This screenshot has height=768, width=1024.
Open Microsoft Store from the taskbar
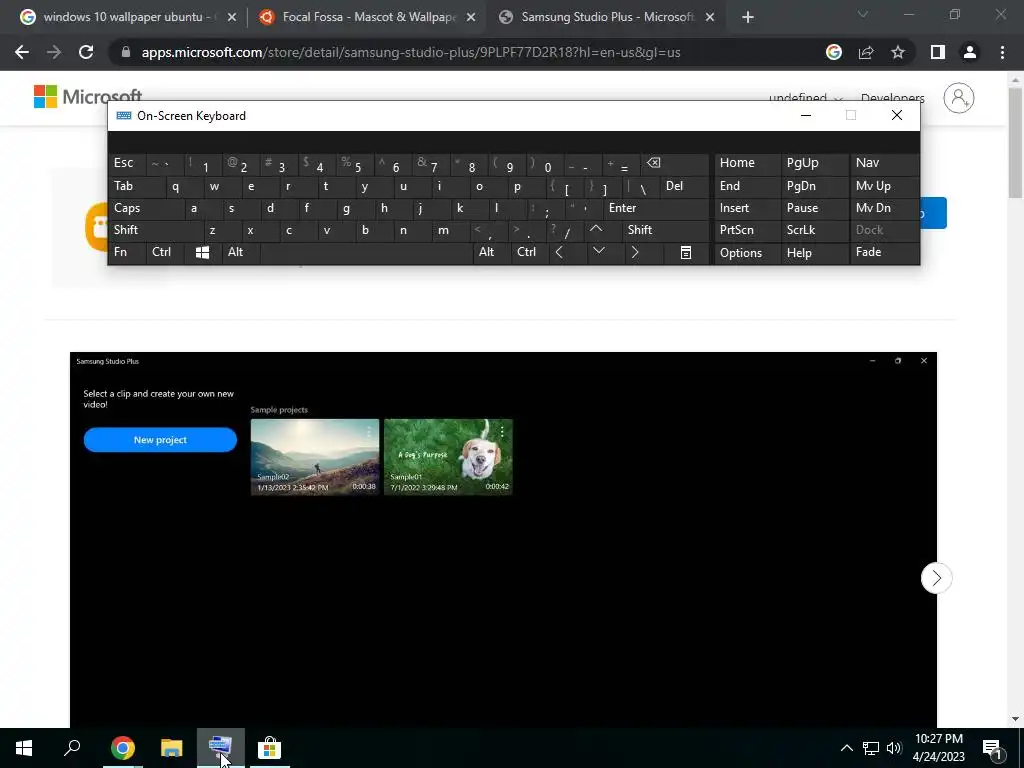(269, 748)
